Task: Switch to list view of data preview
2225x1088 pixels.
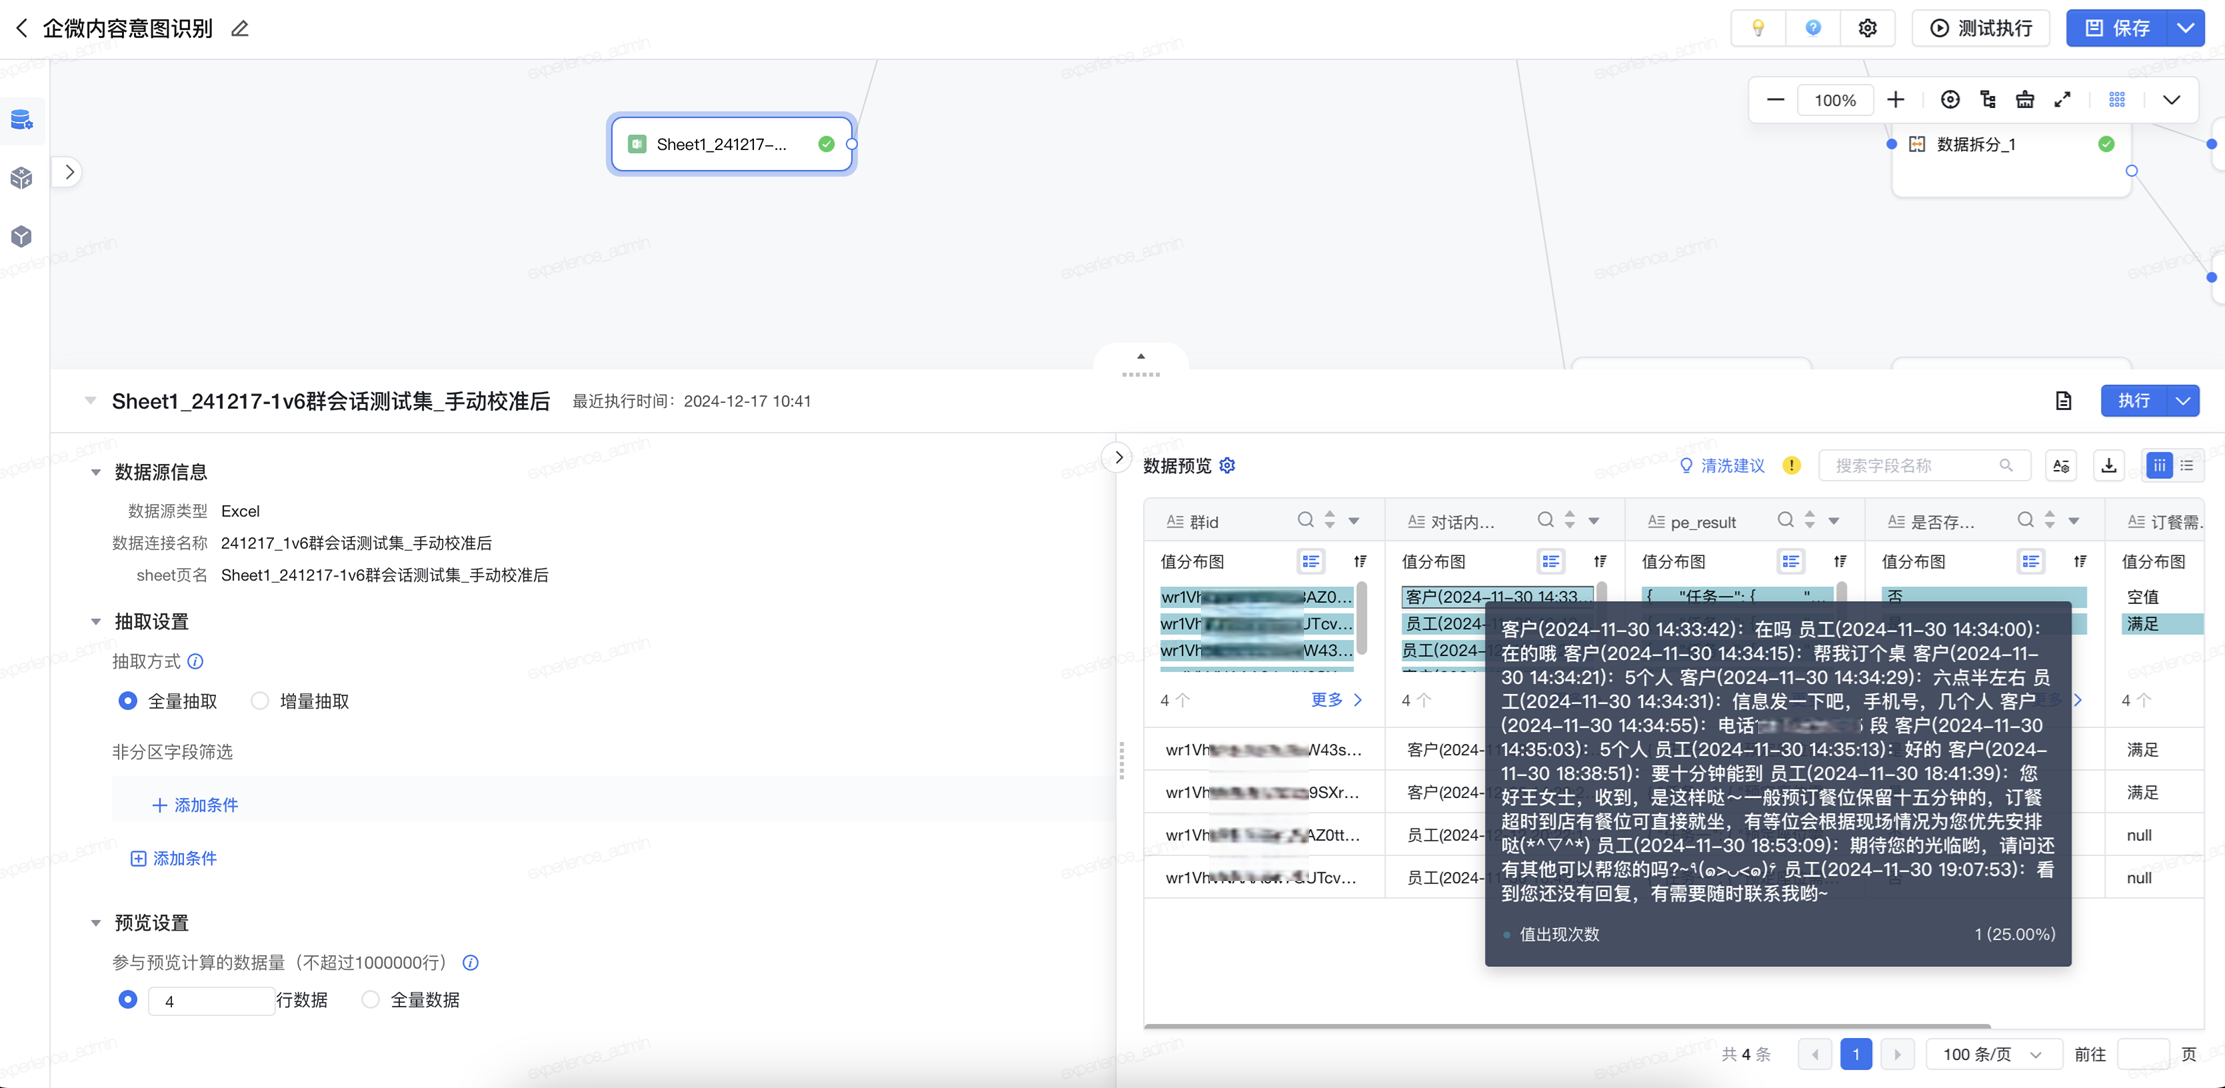Action: click(x=2187, y=466)
